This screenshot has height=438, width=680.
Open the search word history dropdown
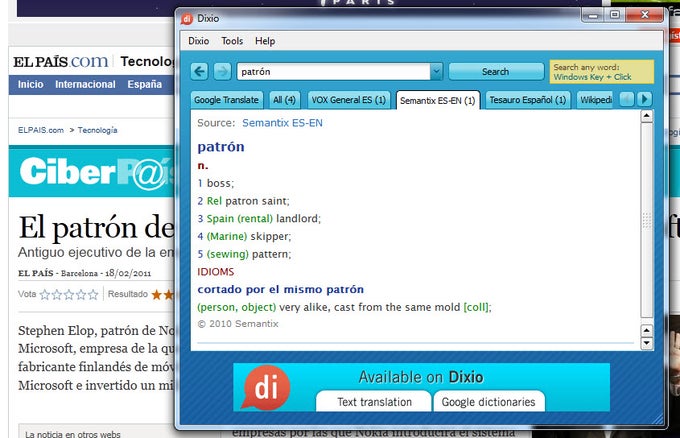click(436, 72)
